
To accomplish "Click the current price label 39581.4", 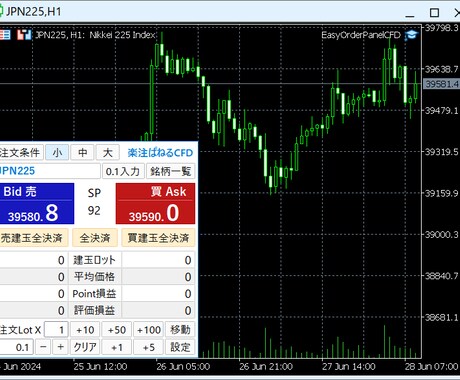I will click(441, 84).
